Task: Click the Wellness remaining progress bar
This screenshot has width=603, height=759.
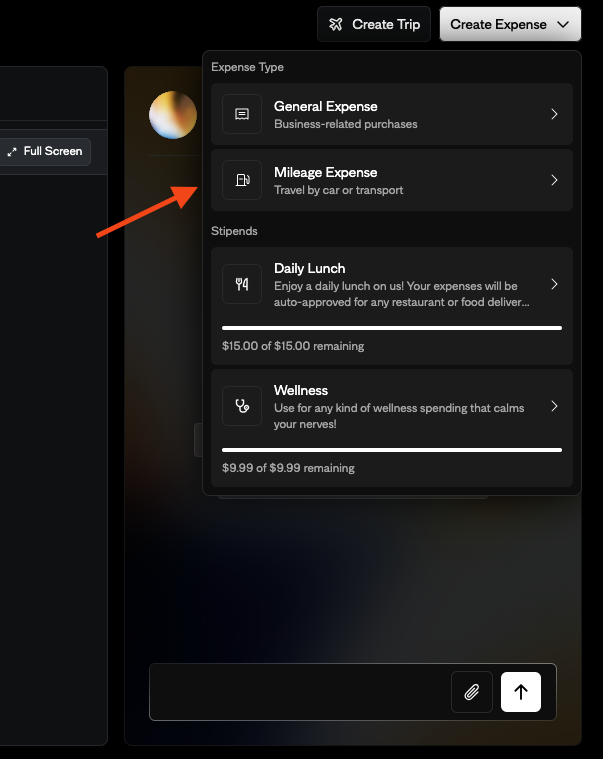Action: coord(392,450)
